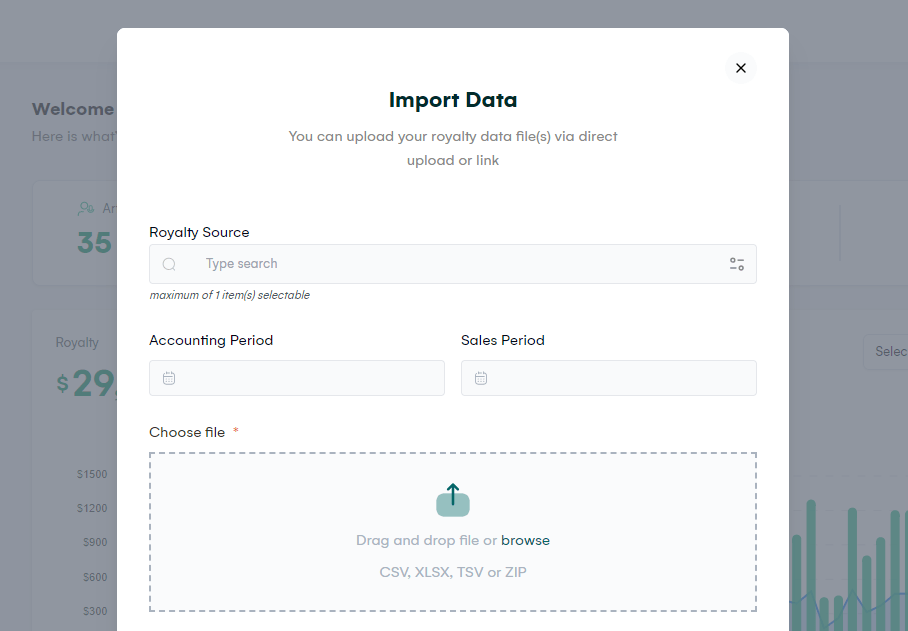Click the Royalty Source search field
The width and height of the screenshot is (908, 631).
453,264
